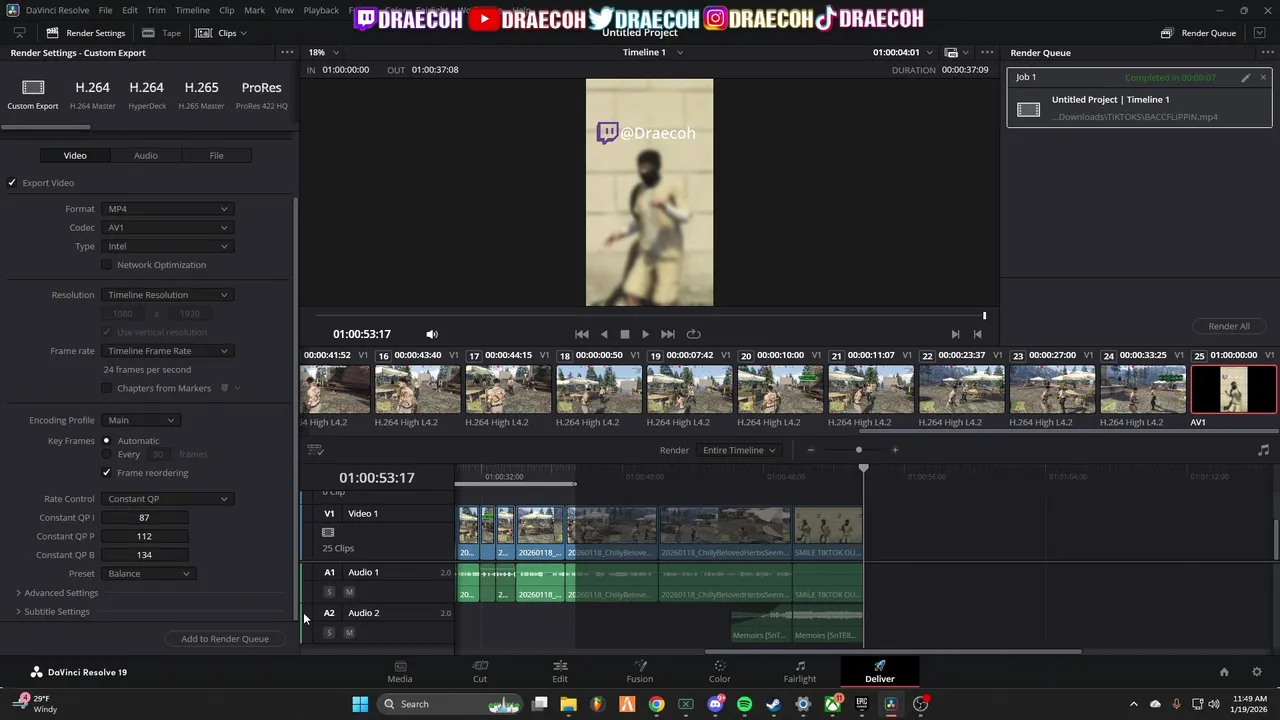Open the Media page
The height and width of the screenshot is (720, 1280).
click(400, 671)
